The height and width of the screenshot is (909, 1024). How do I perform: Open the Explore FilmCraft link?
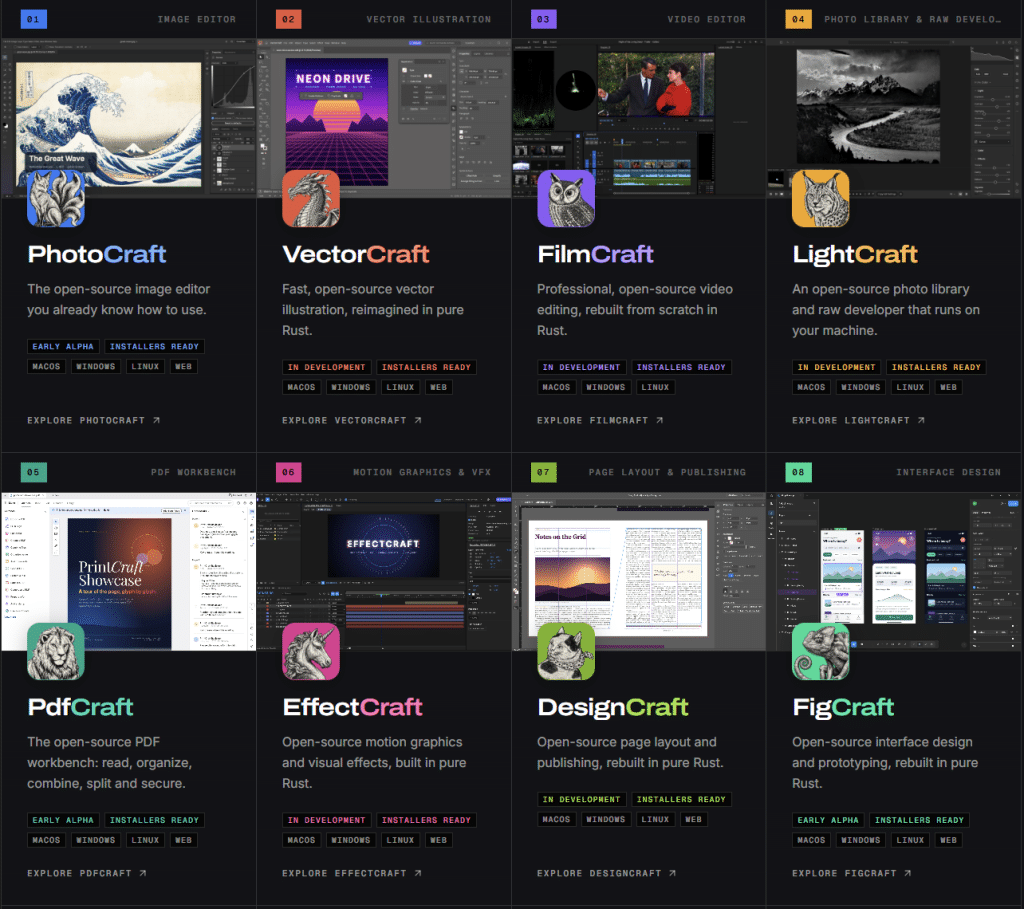(x=600, y=421)
